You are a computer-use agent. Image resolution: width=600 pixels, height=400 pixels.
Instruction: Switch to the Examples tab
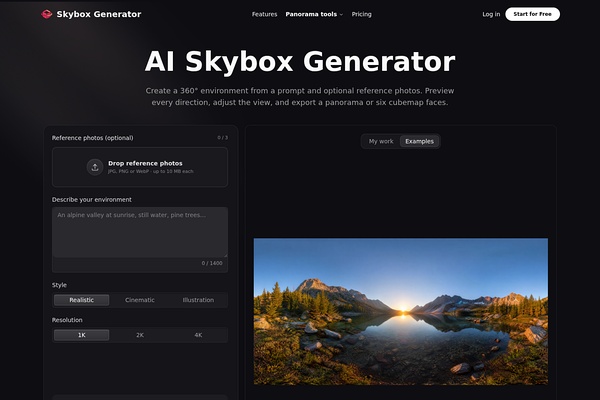pos(419,141)
